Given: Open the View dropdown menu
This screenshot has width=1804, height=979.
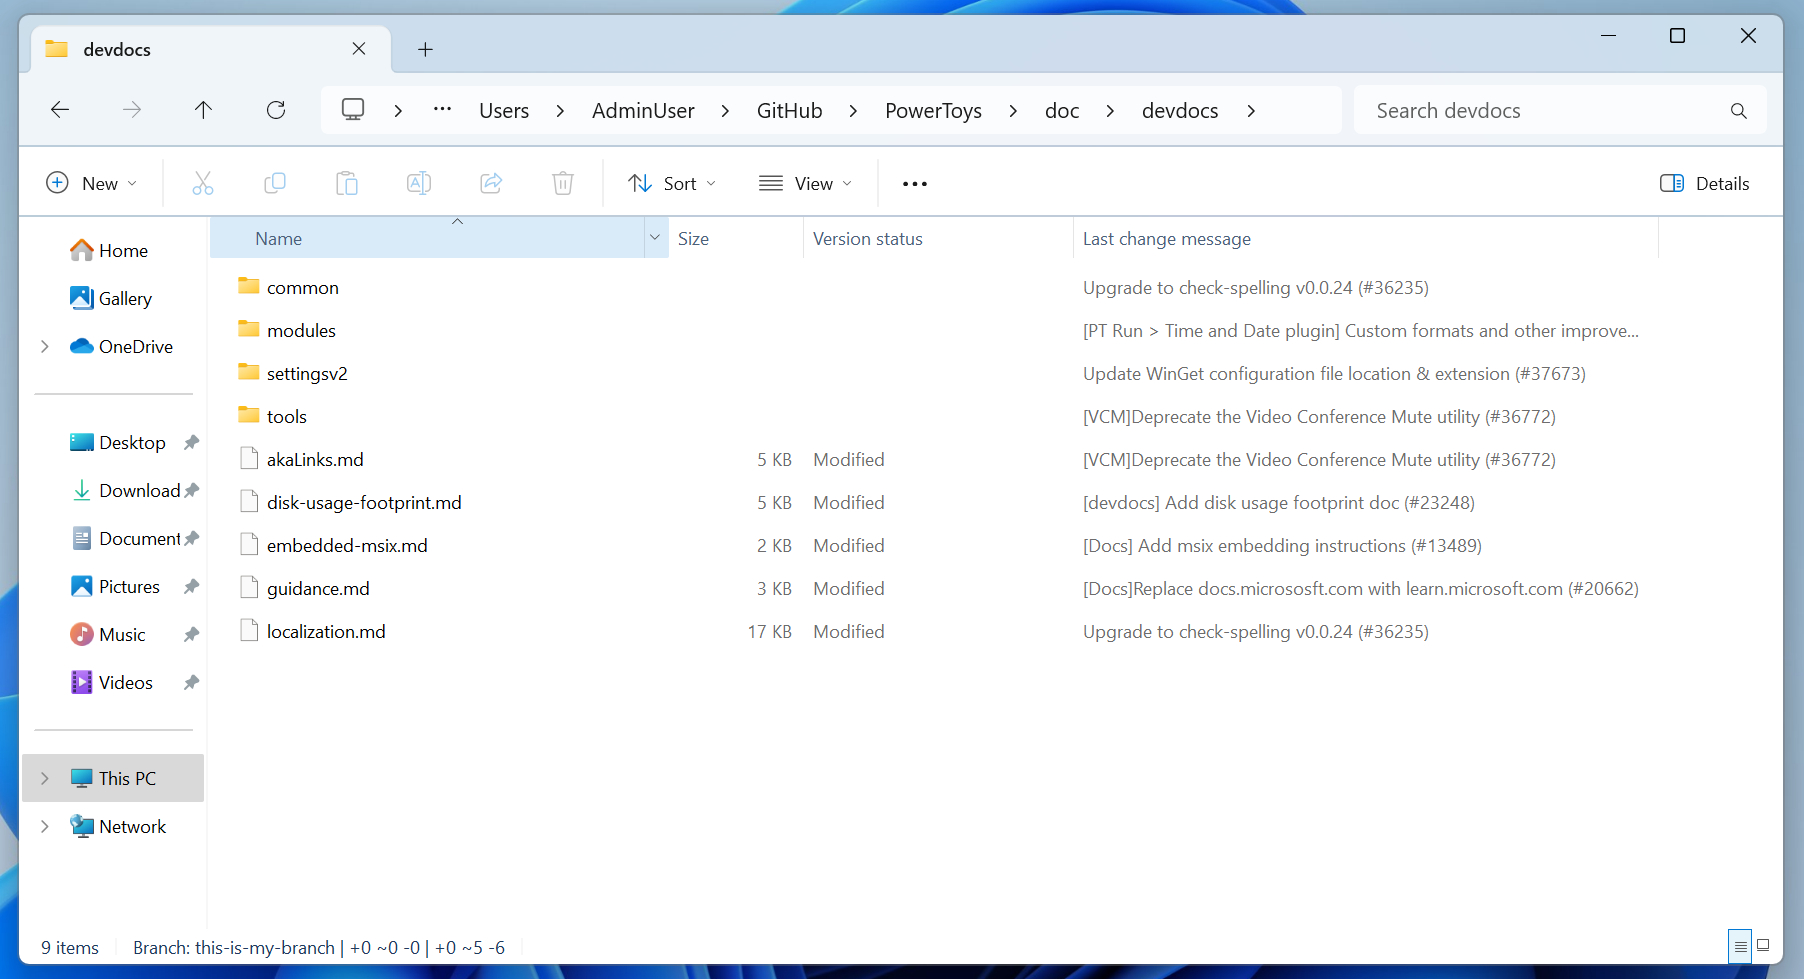Looking at the screenshot, I should tap(805, 183).
